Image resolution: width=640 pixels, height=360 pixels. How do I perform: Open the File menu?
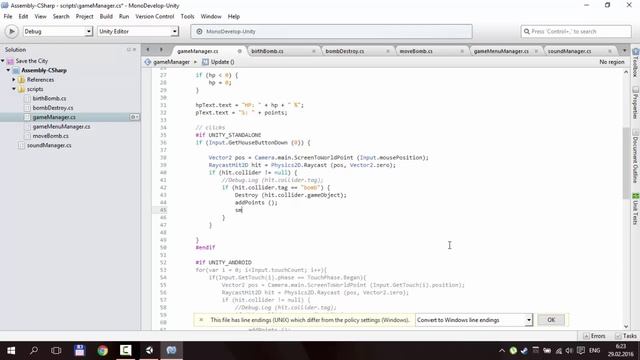coord(8,16)
